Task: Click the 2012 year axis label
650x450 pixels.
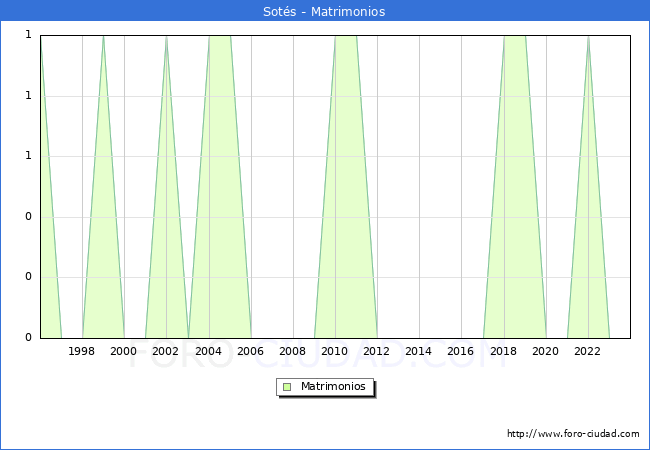Action: coord(377,351)
